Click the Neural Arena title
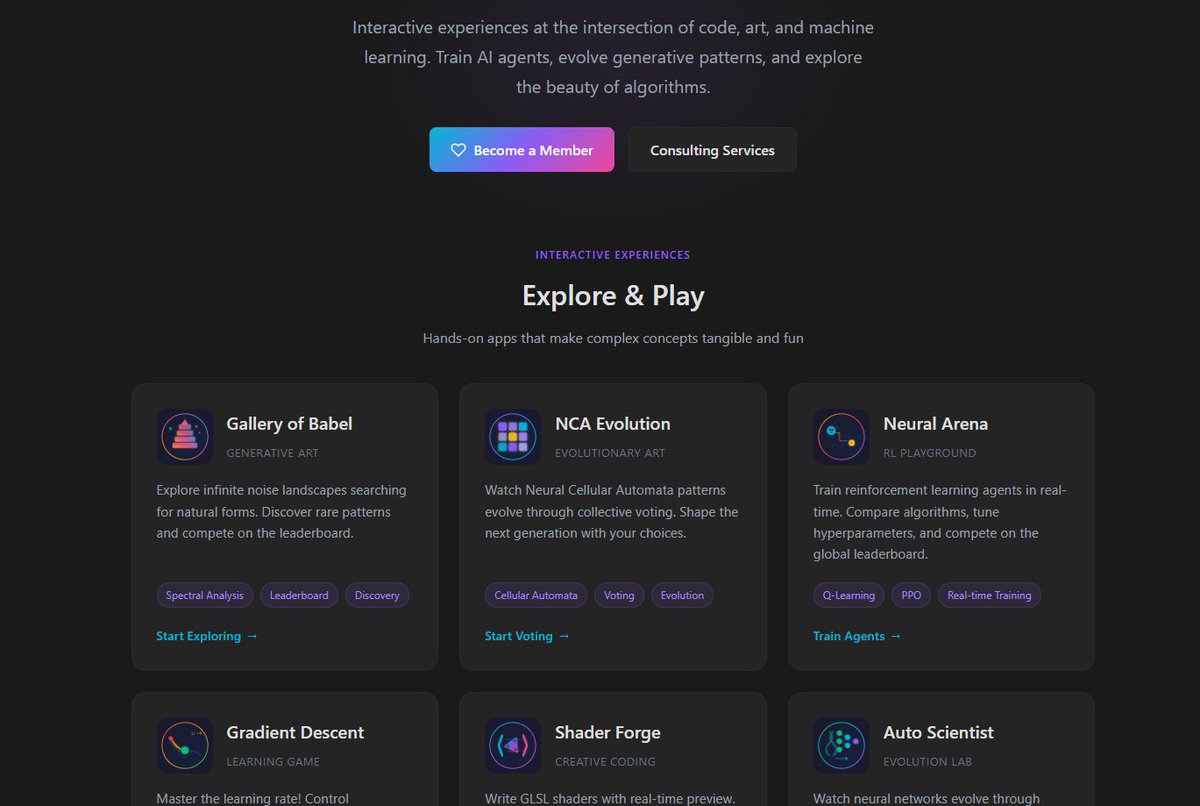The height and width of the screenshot is (806, 1200). [936, 424]
